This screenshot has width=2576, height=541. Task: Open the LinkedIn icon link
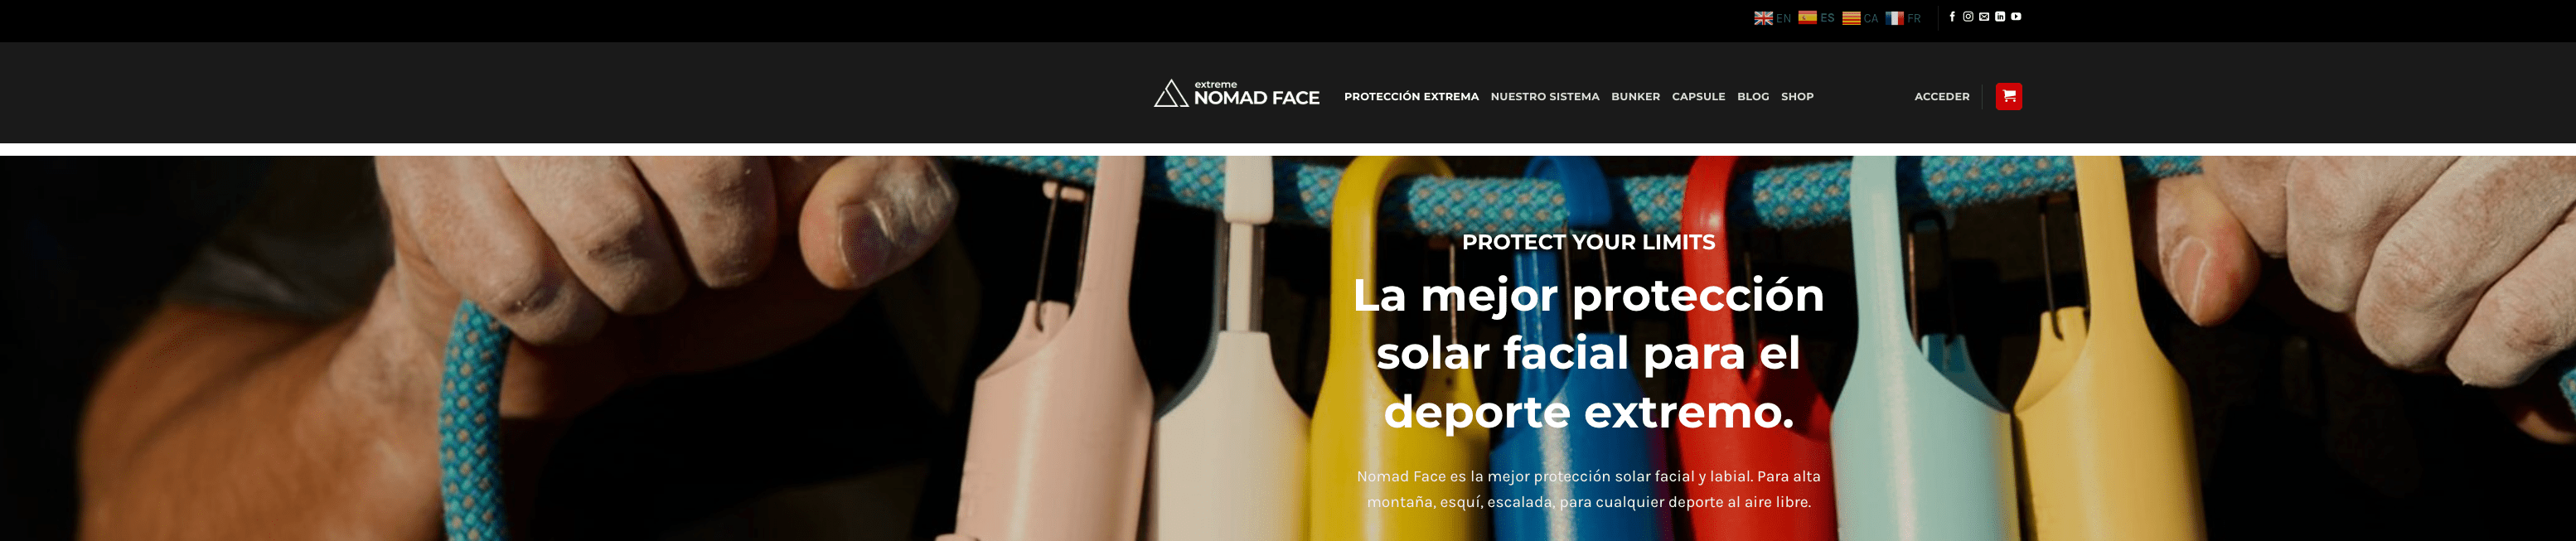[2000, 17]
